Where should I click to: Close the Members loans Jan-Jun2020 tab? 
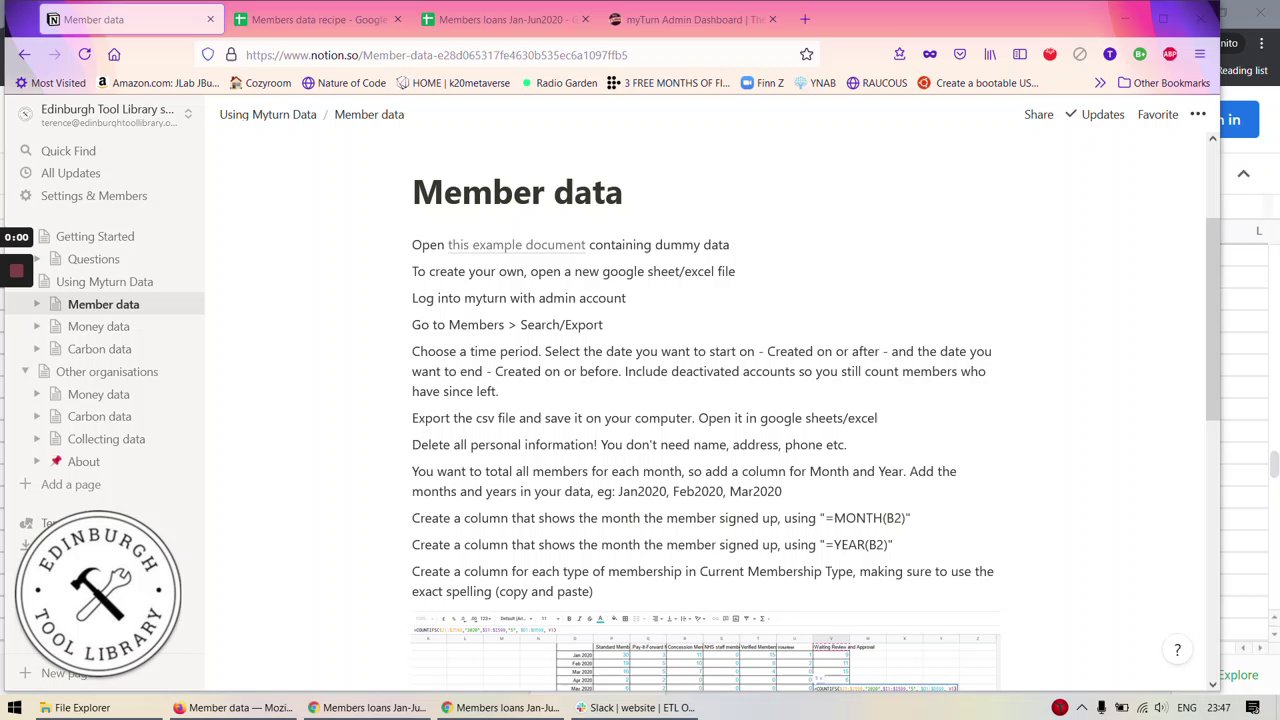(585, 19)
